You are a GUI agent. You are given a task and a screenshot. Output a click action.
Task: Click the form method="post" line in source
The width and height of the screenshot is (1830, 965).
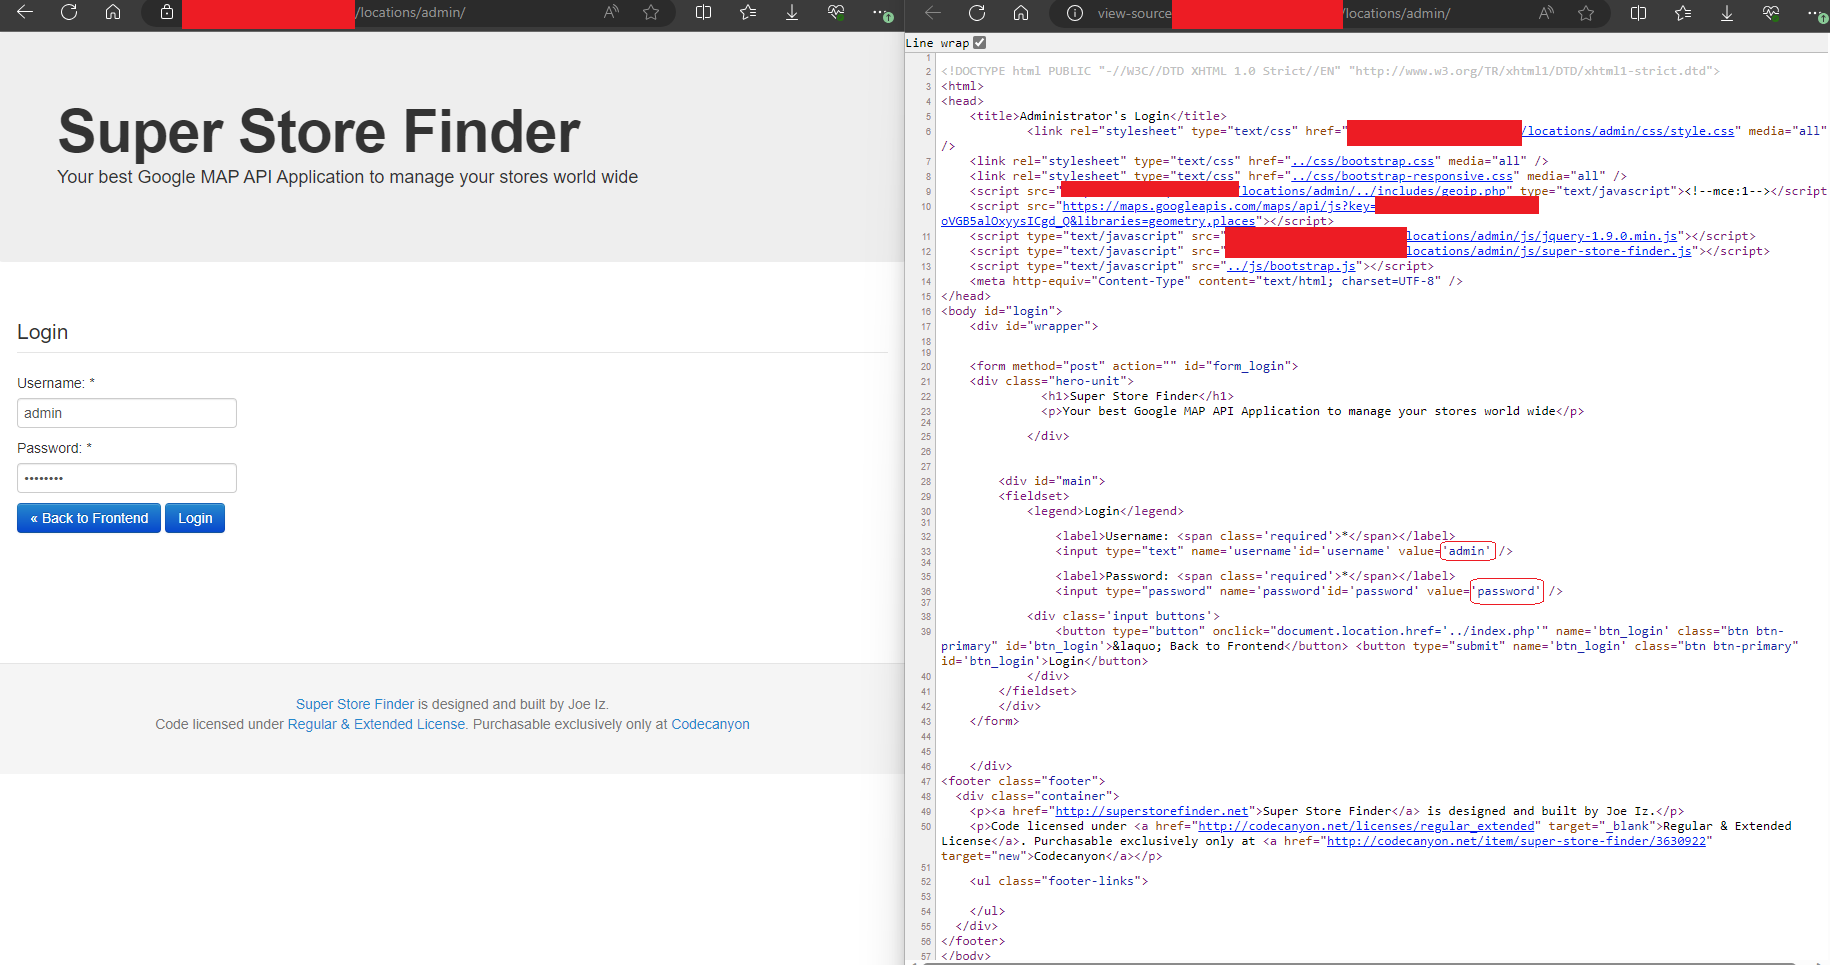pos(1134,366)
